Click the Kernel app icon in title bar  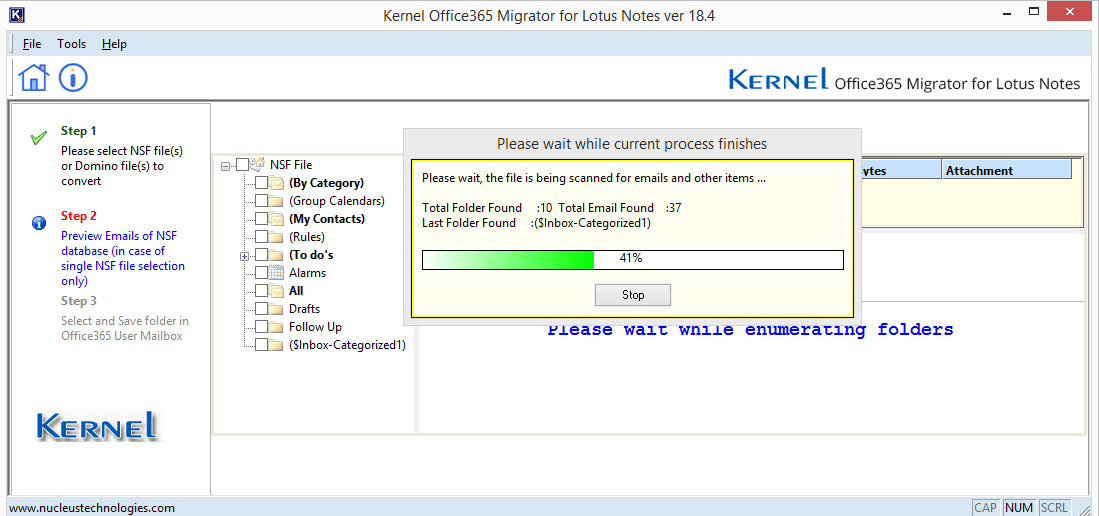pyautogui.click(x=18, y=14)
